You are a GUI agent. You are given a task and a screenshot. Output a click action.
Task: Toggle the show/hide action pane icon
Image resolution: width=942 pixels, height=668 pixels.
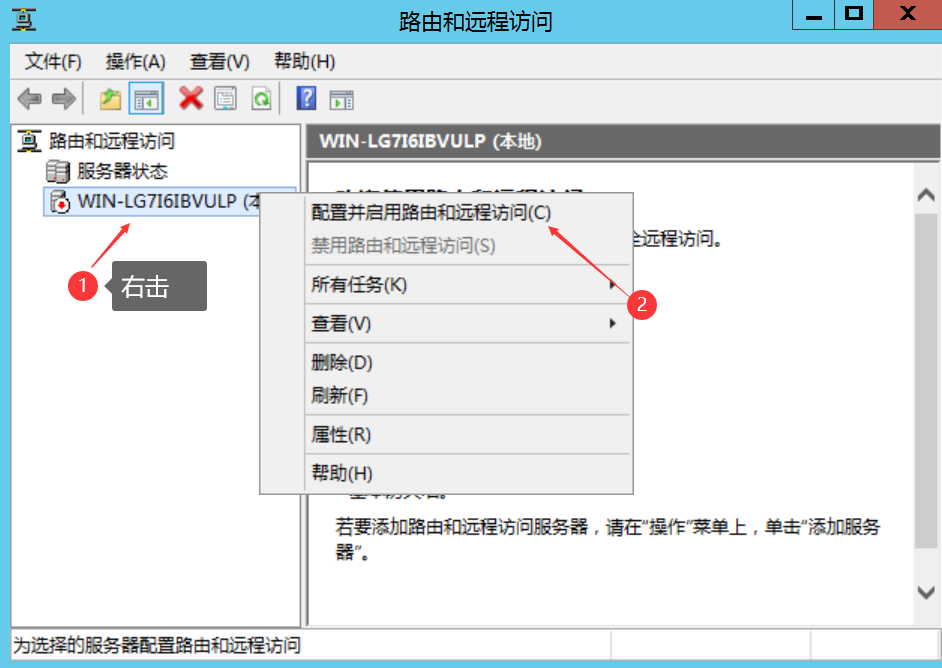coord(341,99)
